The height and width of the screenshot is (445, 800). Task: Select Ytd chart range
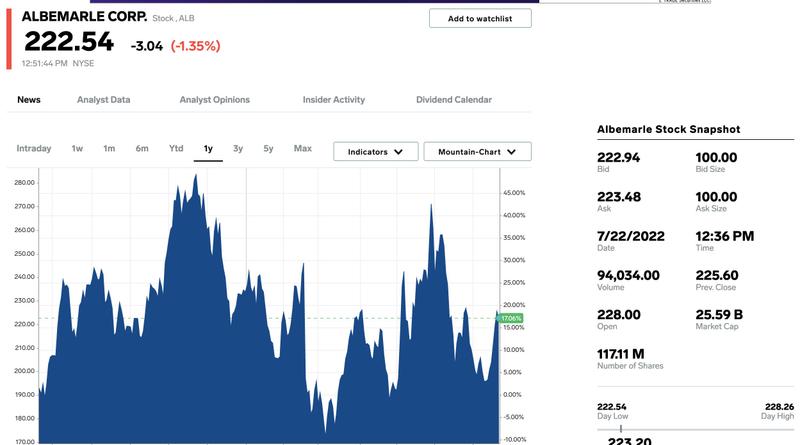pyautogui.click(x=176, y=148)
